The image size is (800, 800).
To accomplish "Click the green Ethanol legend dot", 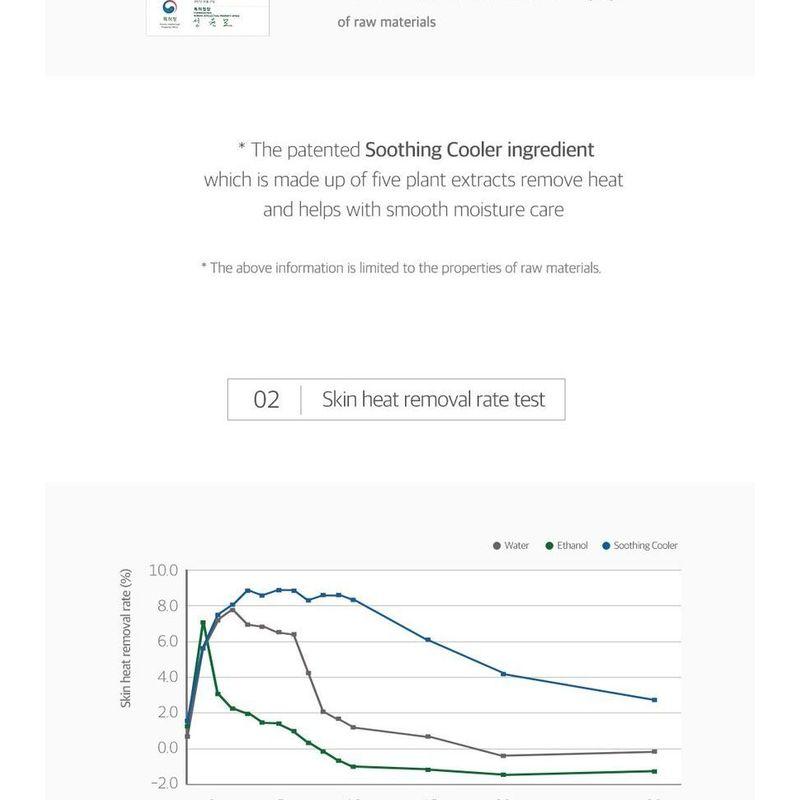I will [549, 546].
